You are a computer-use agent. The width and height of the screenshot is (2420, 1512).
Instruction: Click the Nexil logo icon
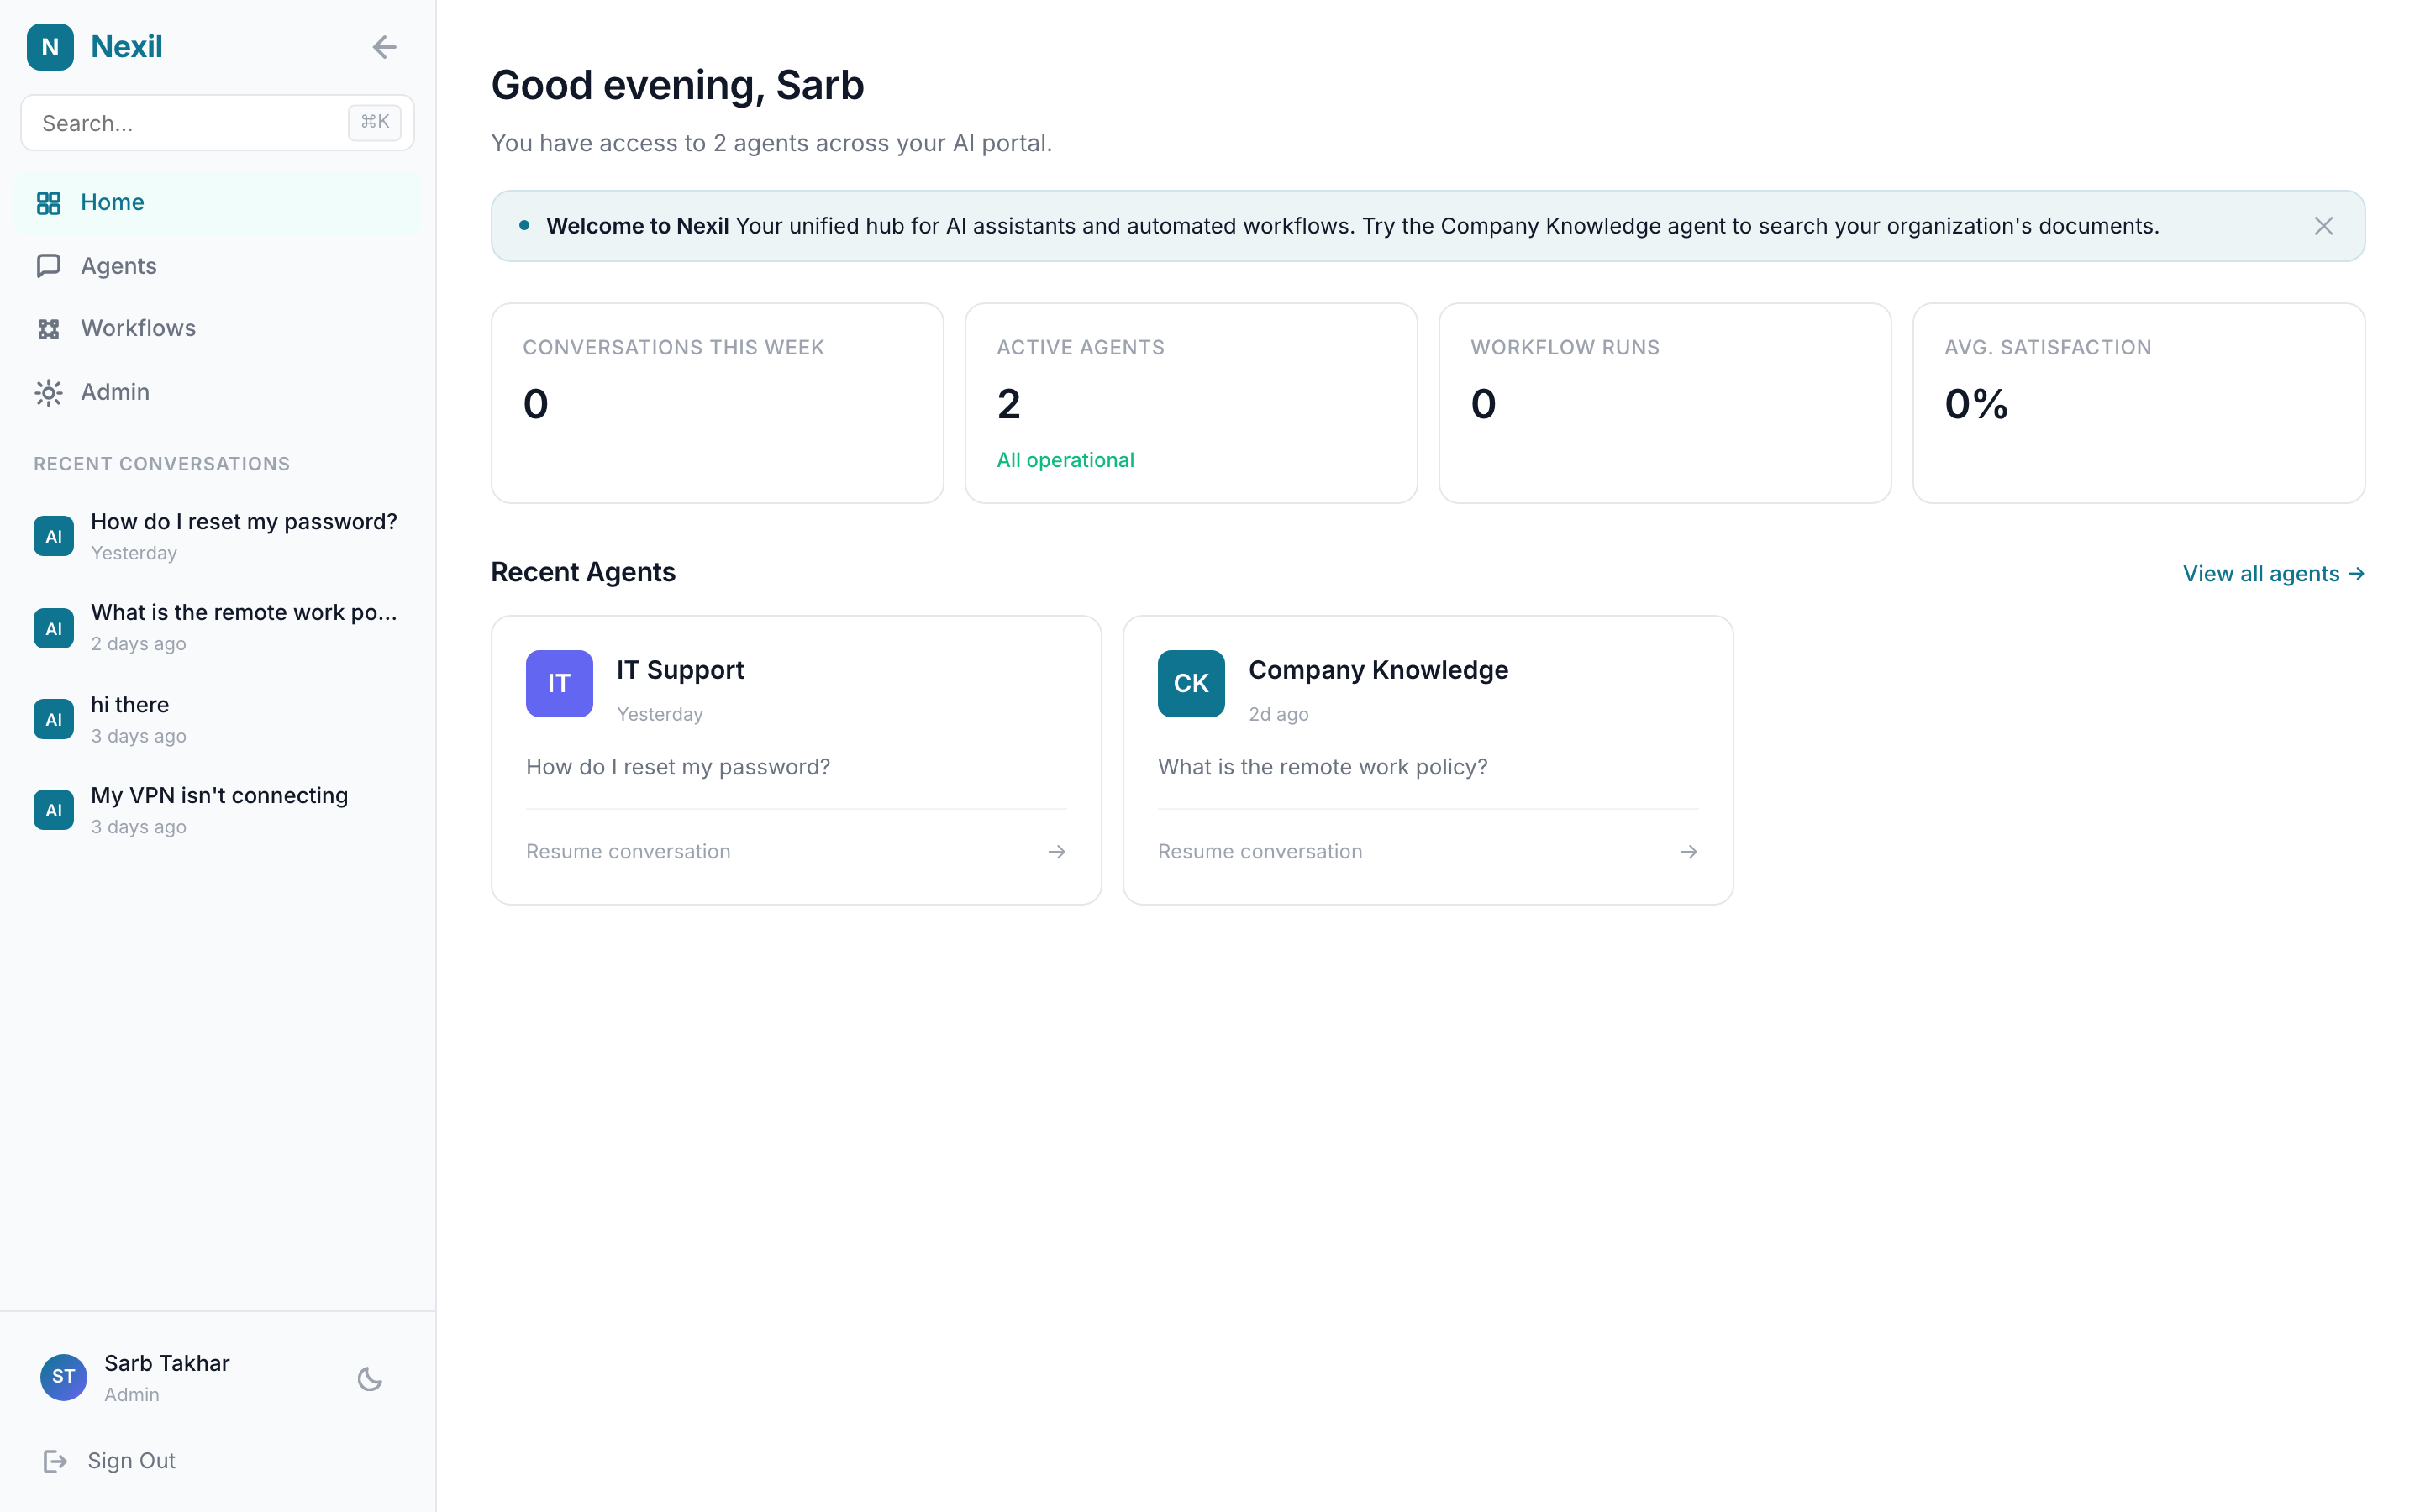click(51, 46)
